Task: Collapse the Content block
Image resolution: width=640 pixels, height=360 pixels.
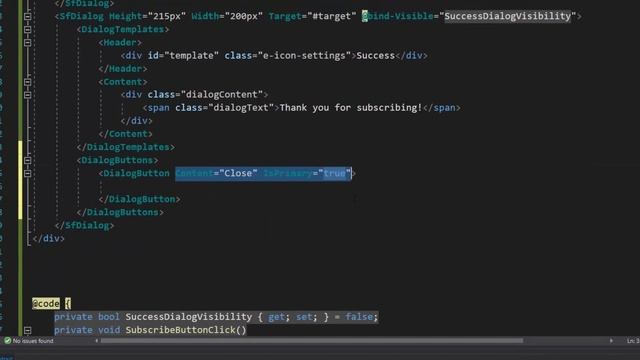Action: click(x=27, y=82)
